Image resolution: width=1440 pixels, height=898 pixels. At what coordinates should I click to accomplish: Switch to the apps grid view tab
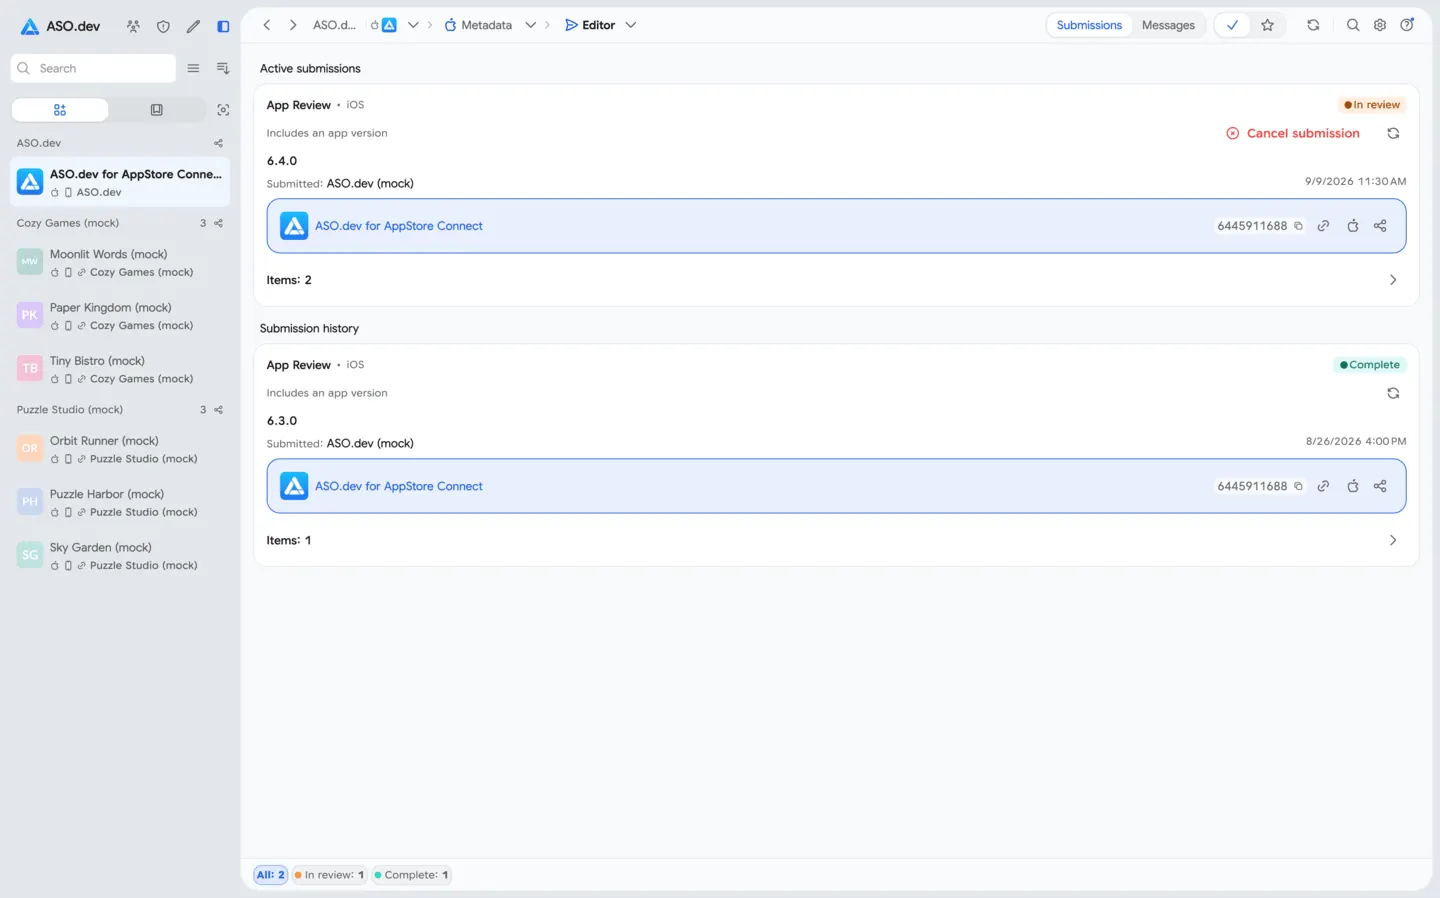60,110
